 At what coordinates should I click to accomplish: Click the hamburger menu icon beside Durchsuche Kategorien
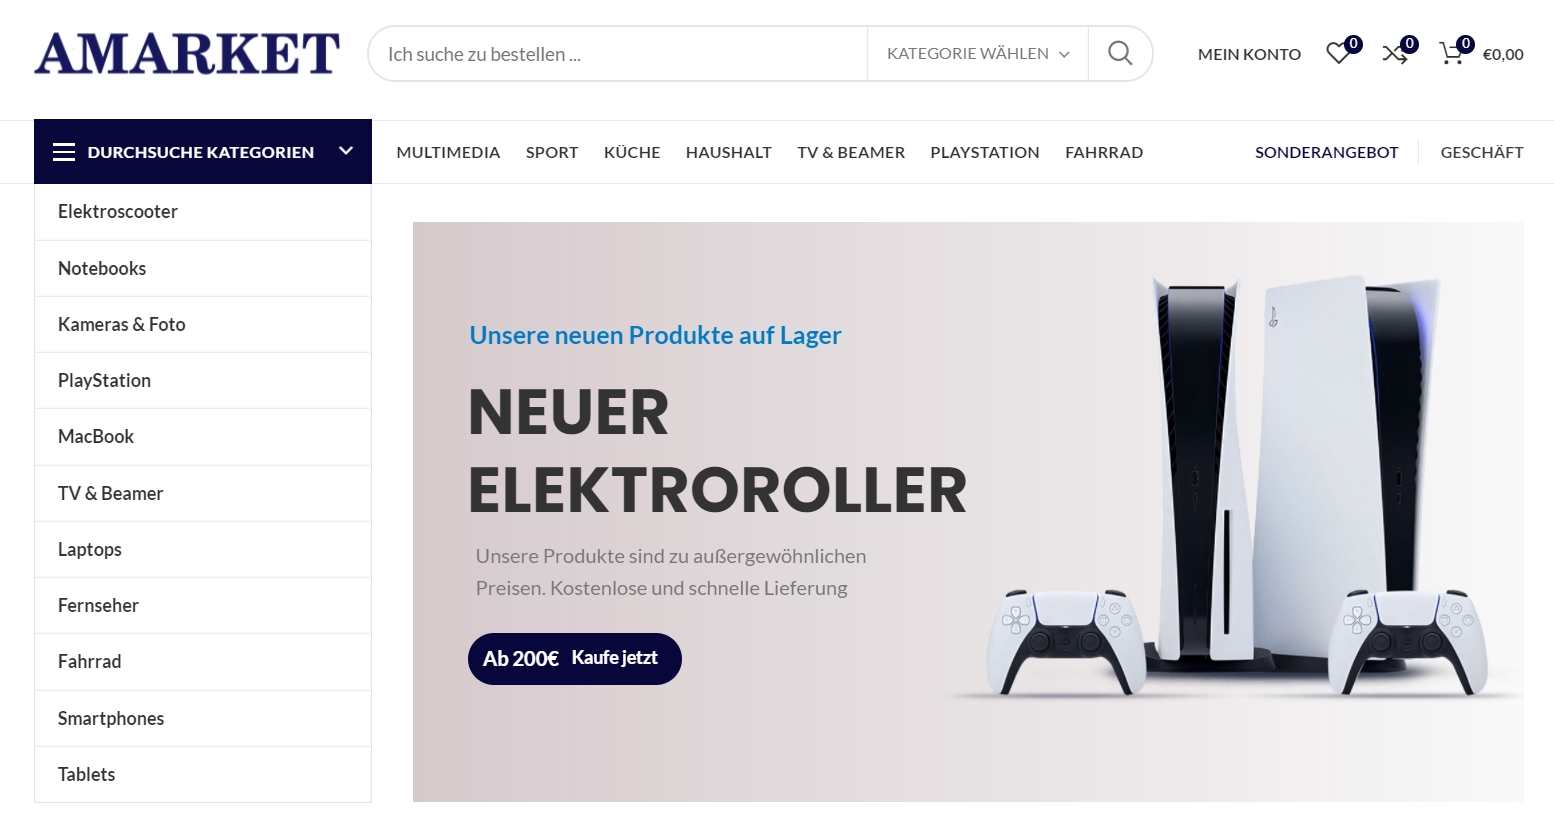pyautogui.click(x=64, y=152)
